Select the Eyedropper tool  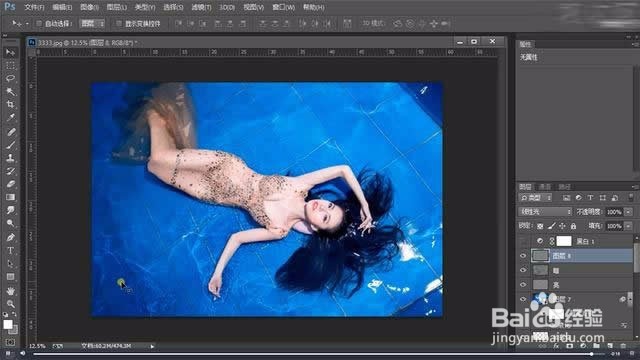coord(10,118)
